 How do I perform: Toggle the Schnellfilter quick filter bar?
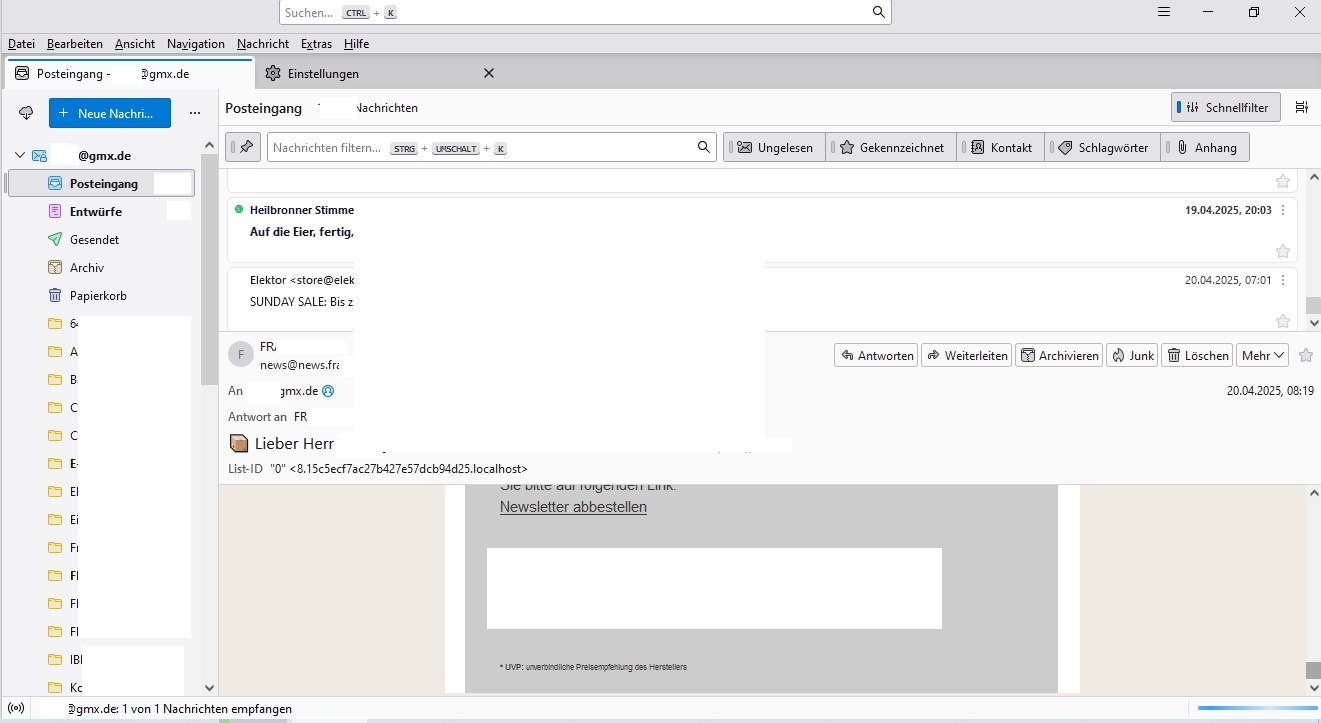(1225, 107)
